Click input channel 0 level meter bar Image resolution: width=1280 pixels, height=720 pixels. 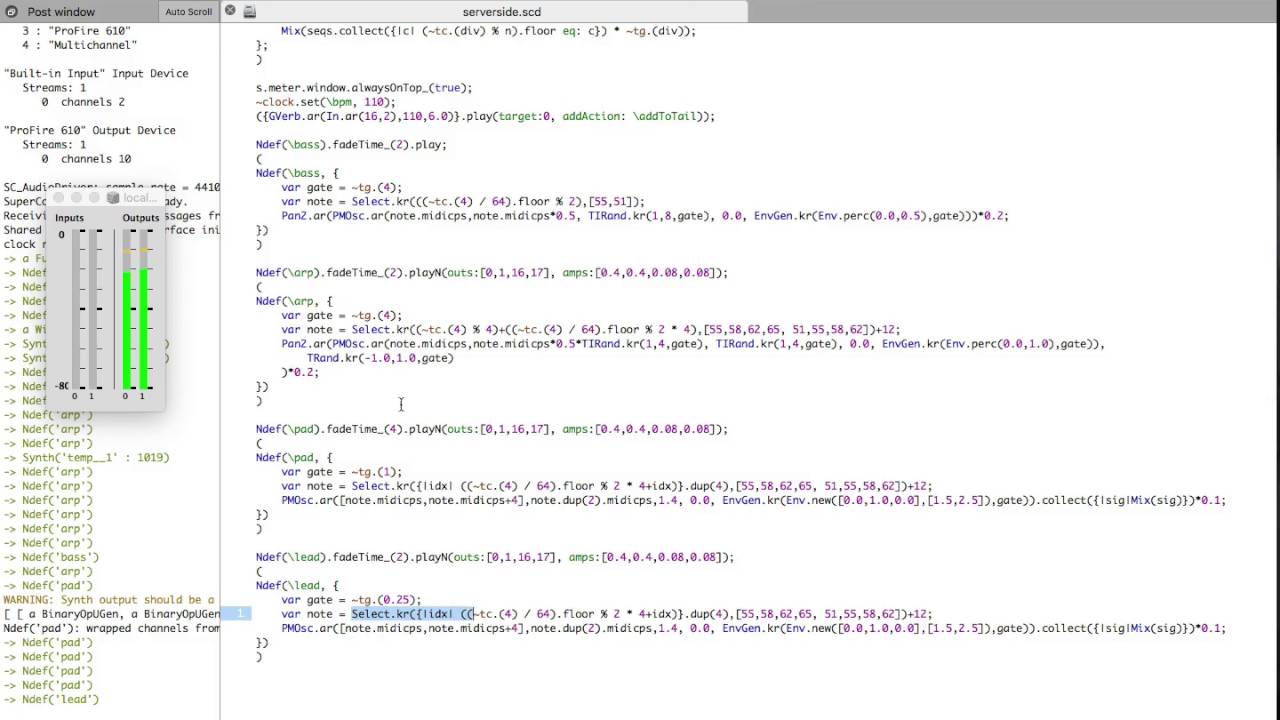pos(75,309)
